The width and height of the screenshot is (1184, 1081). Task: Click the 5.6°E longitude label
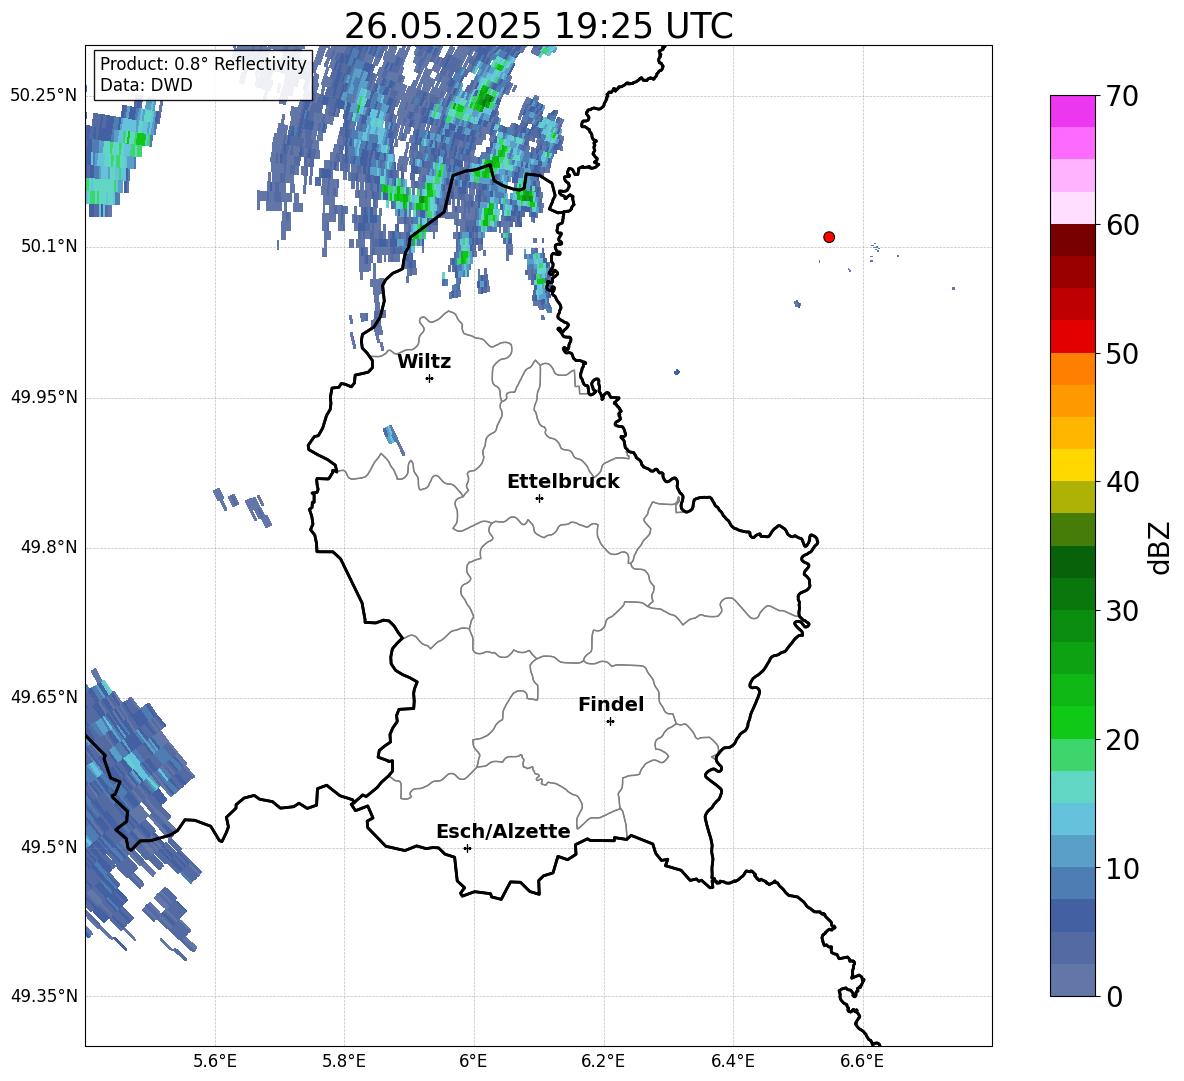click(215, 1061)
